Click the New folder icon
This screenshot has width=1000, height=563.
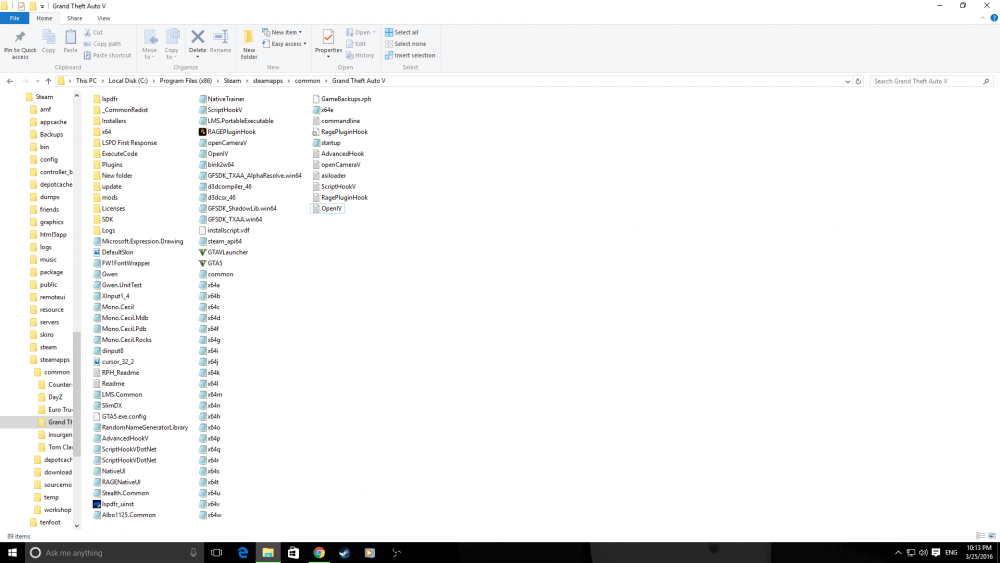[249, 43]
